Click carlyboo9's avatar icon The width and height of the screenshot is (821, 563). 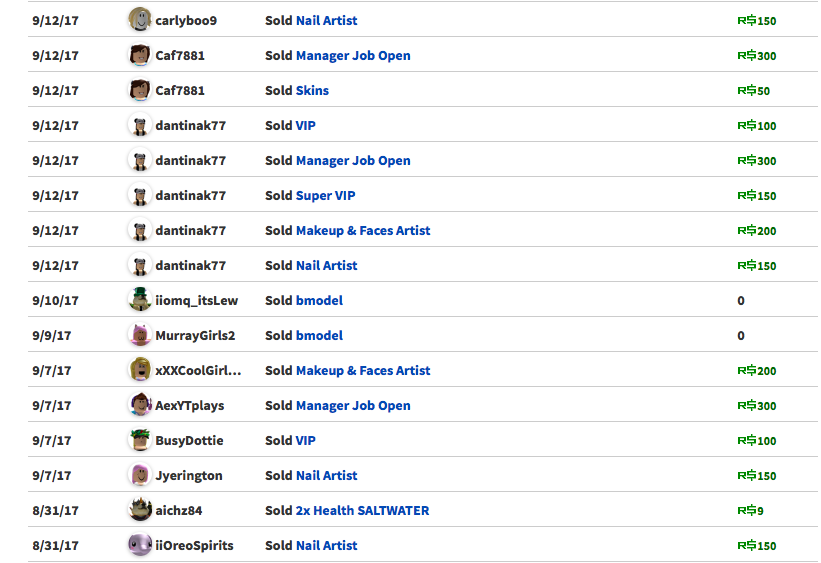(x=140, y=20)
